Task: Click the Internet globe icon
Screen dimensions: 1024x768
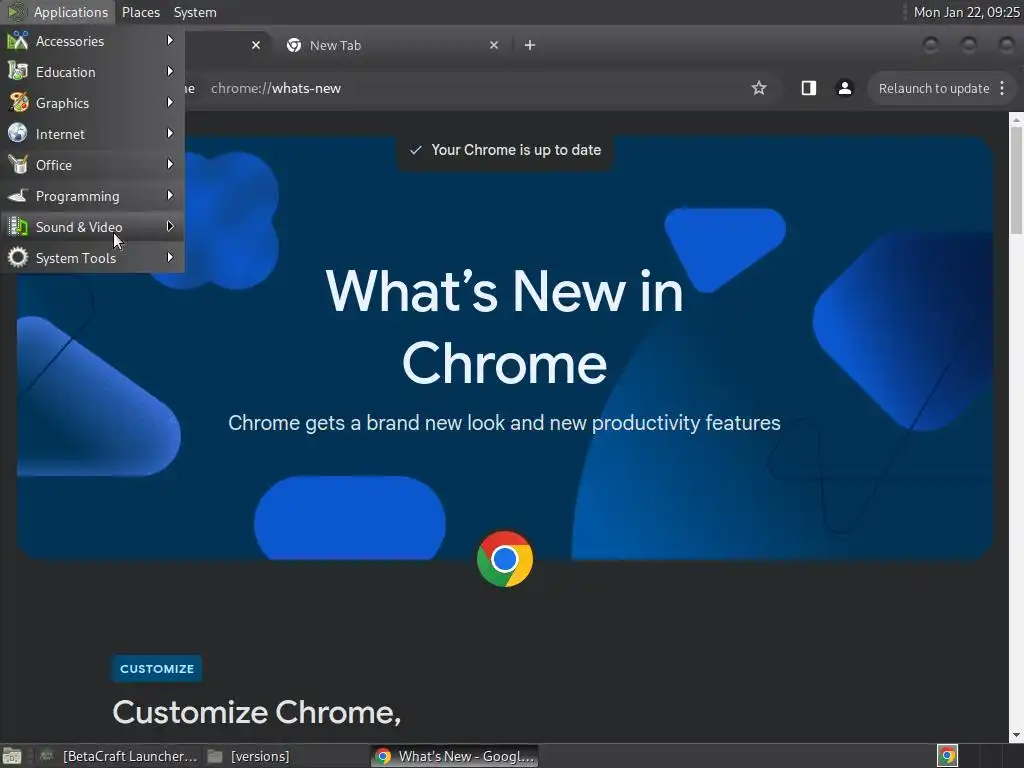Action: (x=18, y=134)
